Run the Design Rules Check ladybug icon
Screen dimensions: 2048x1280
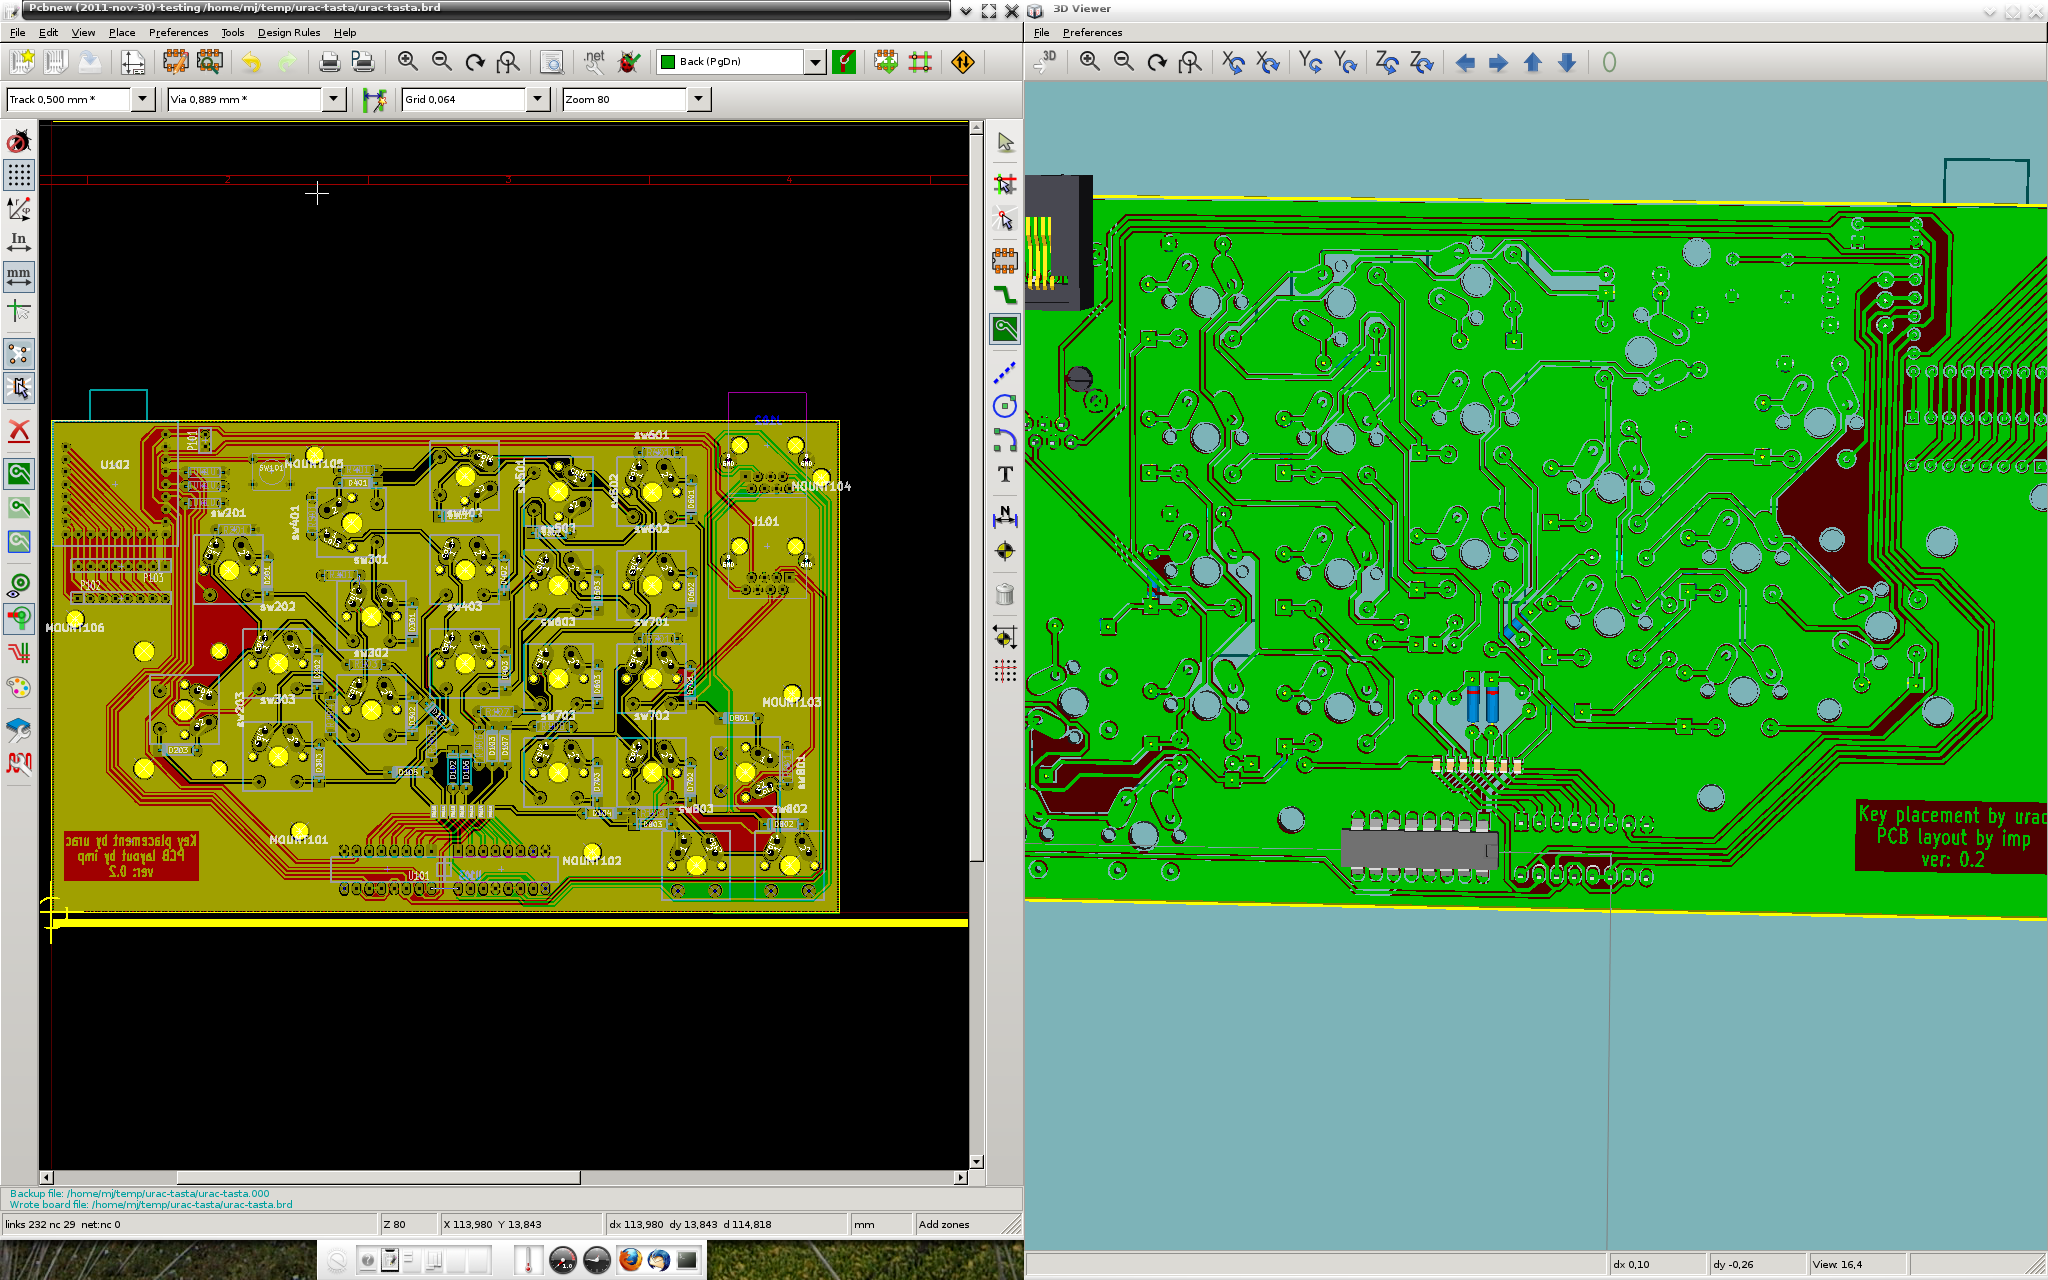[629, 62]
